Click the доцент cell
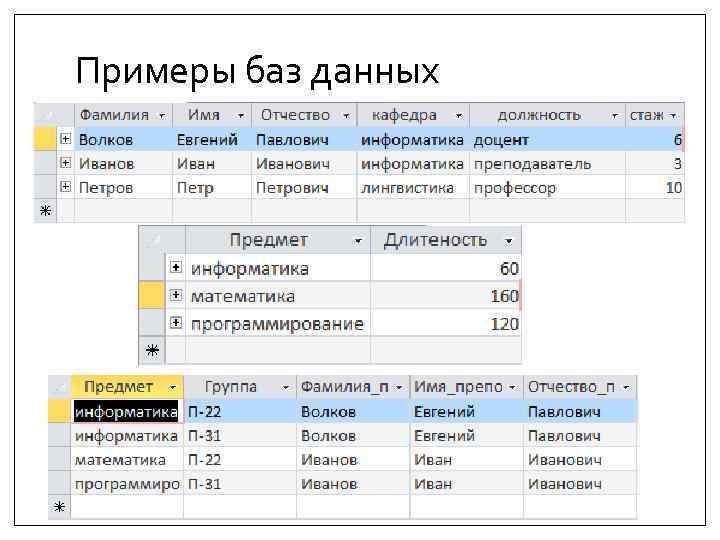Screen dimensions: 720x540 pyautogui.click(x=547, y=140)
